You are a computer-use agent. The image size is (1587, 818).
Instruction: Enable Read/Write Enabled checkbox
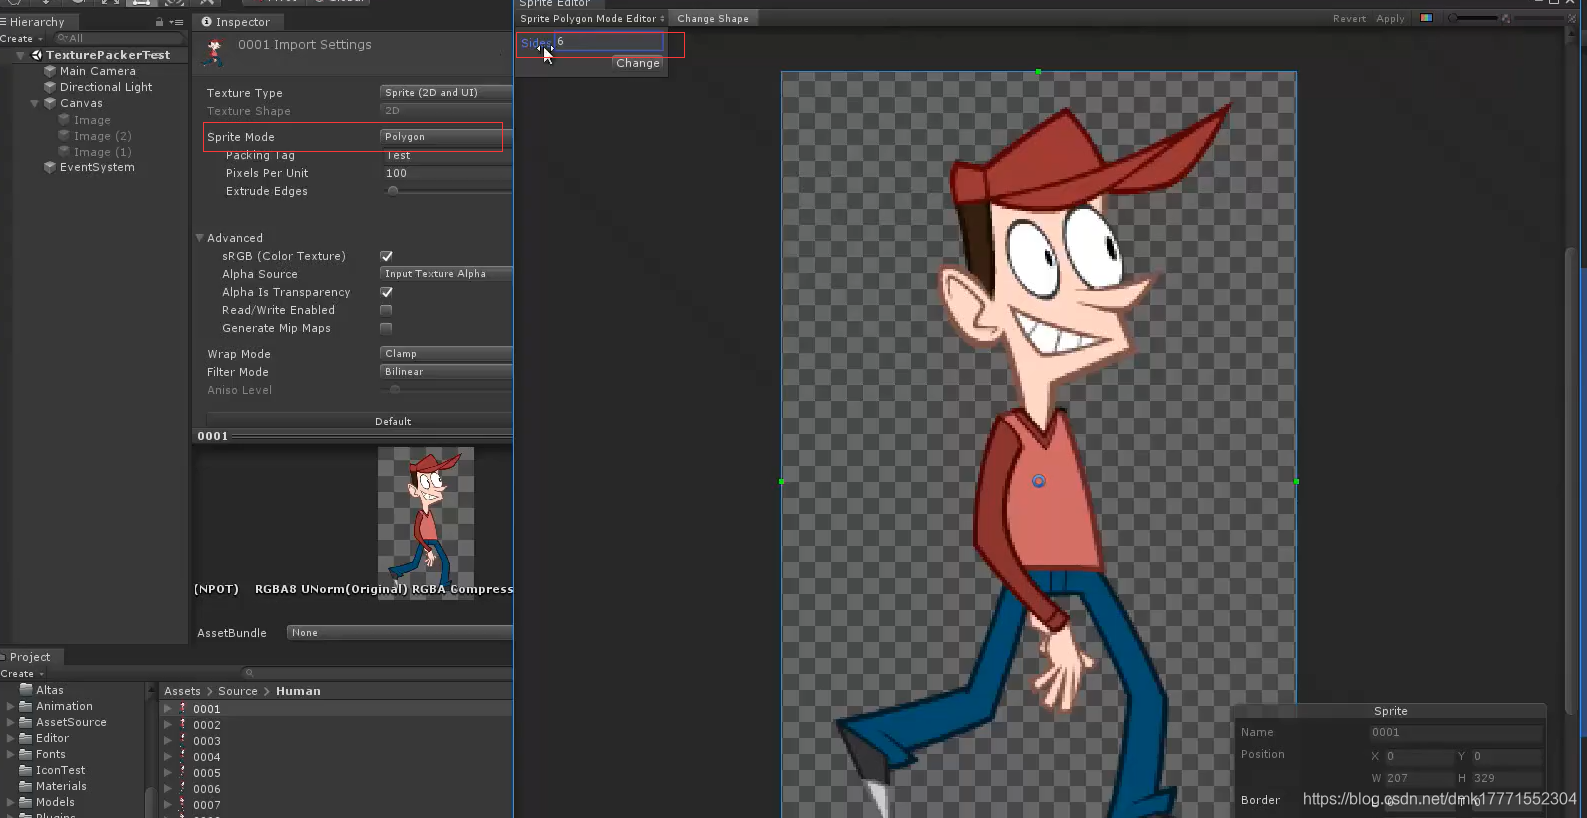(386, 310)
